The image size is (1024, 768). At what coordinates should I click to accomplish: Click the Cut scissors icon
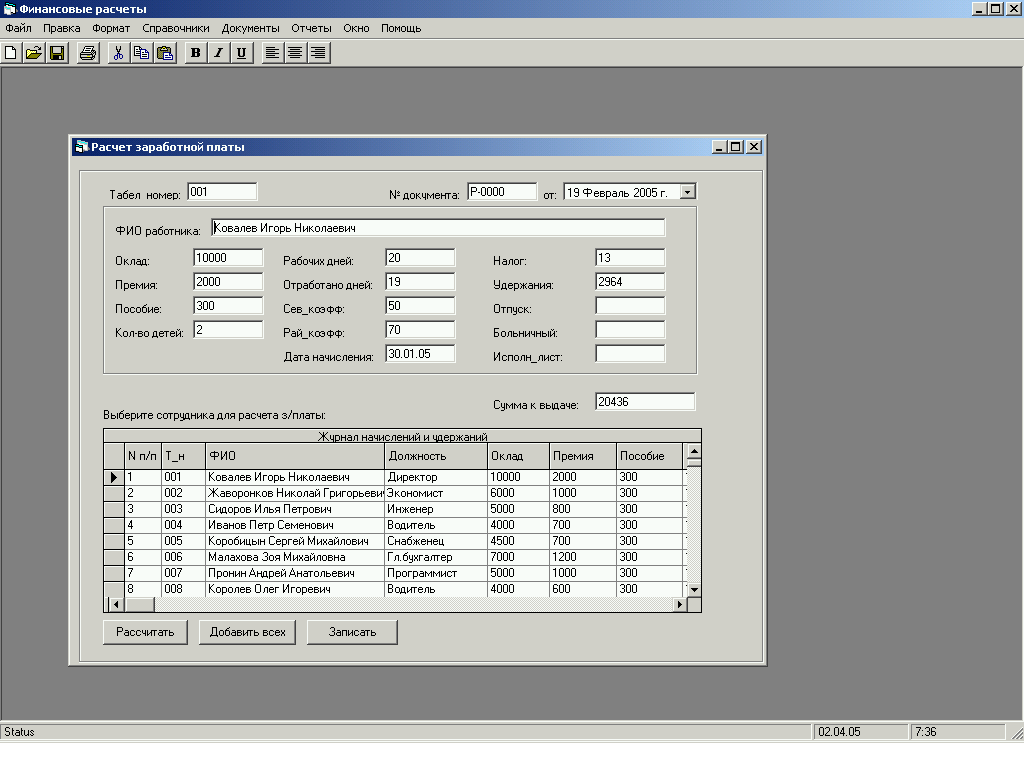pyautogui.click(x=118, y=53)
